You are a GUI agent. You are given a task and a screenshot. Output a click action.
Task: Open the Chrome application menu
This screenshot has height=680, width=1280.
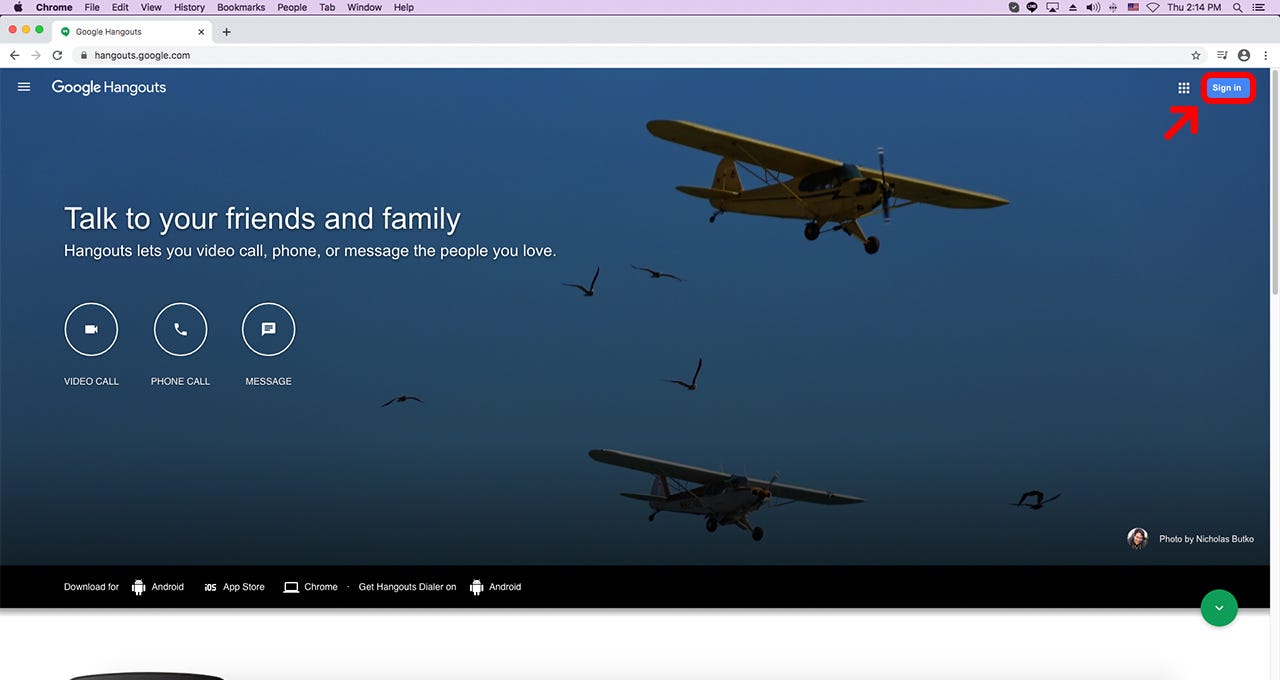[54, 7]
